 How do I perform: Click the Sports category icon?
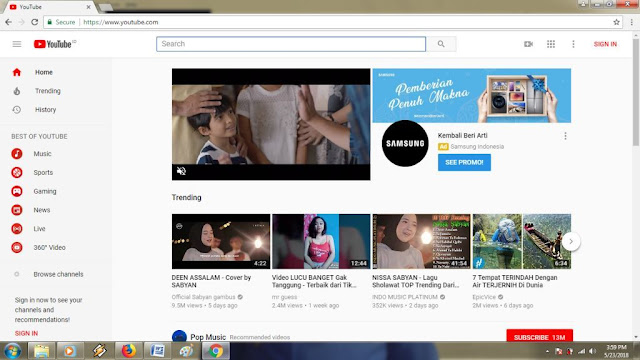[17, 172]
